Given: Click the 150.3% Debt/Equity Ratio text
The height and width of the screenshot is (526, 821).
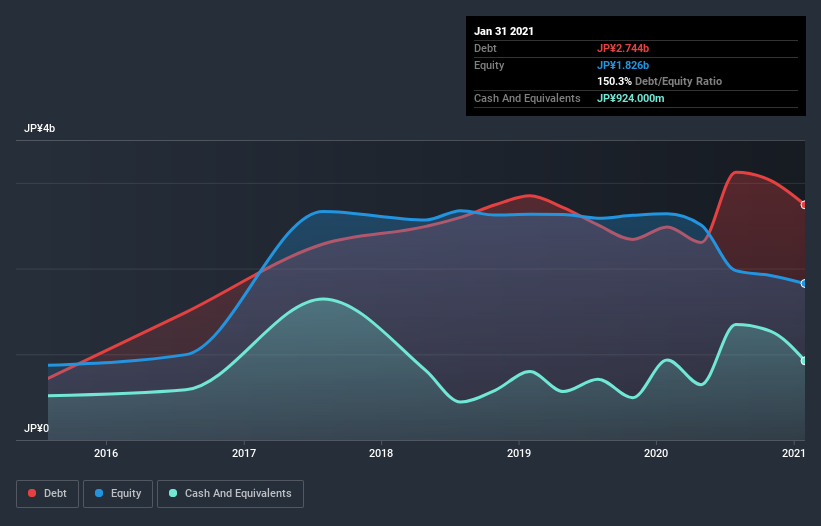Looking at the screenshot, I should pos(659,81).
